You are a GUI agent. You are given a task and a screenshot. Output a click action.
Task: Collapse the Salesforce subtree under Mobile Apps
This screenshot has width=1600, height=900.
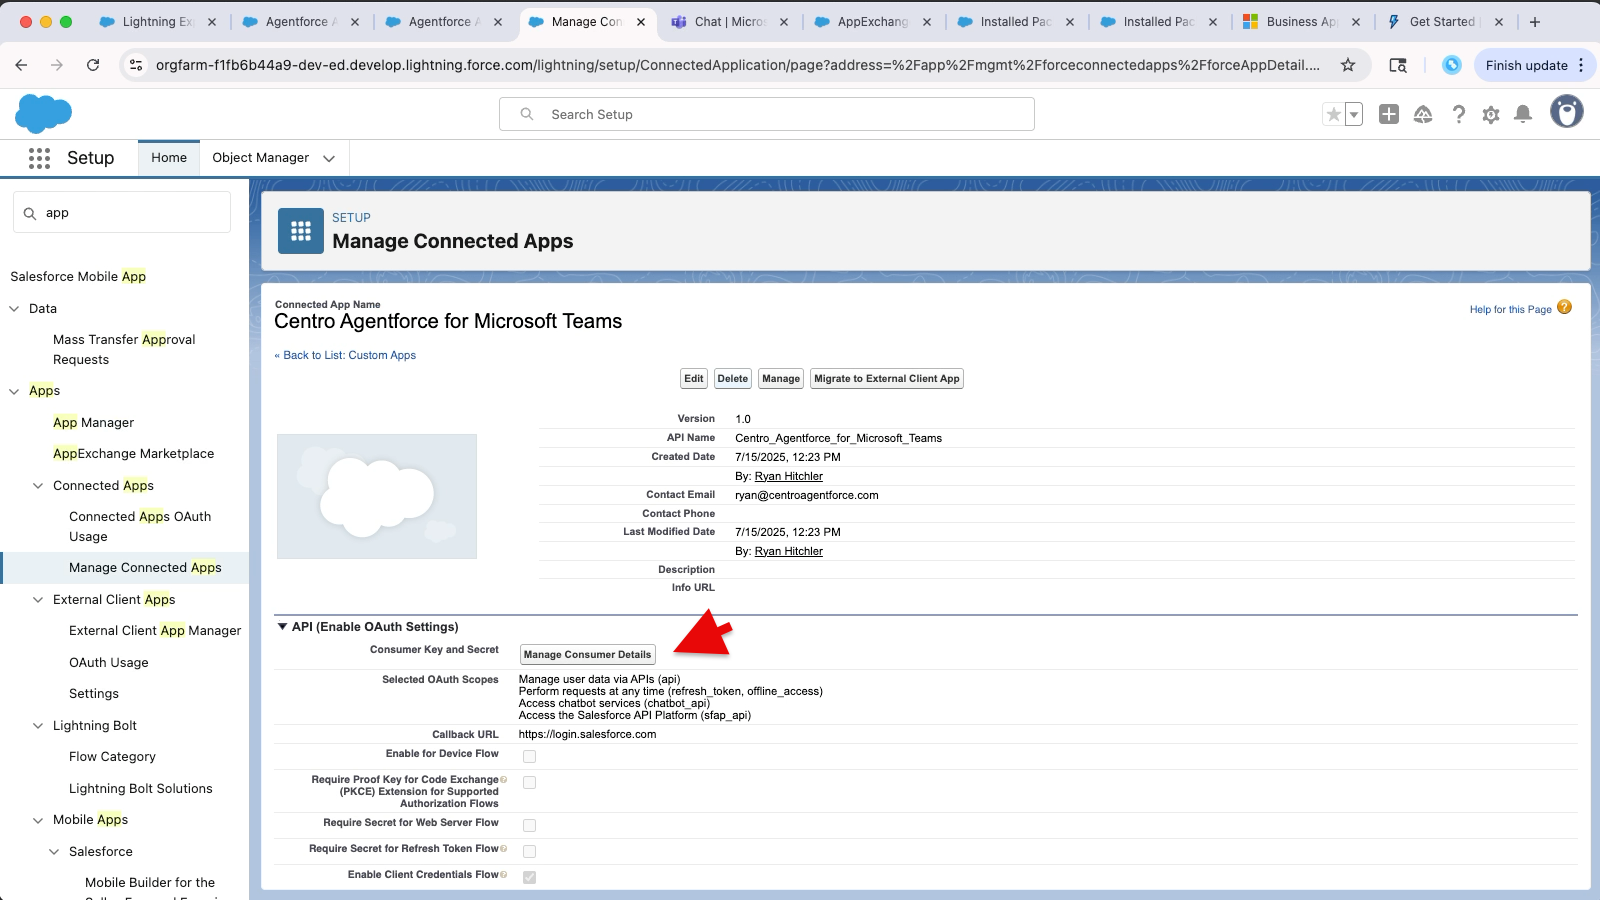[x=54, y=852]
